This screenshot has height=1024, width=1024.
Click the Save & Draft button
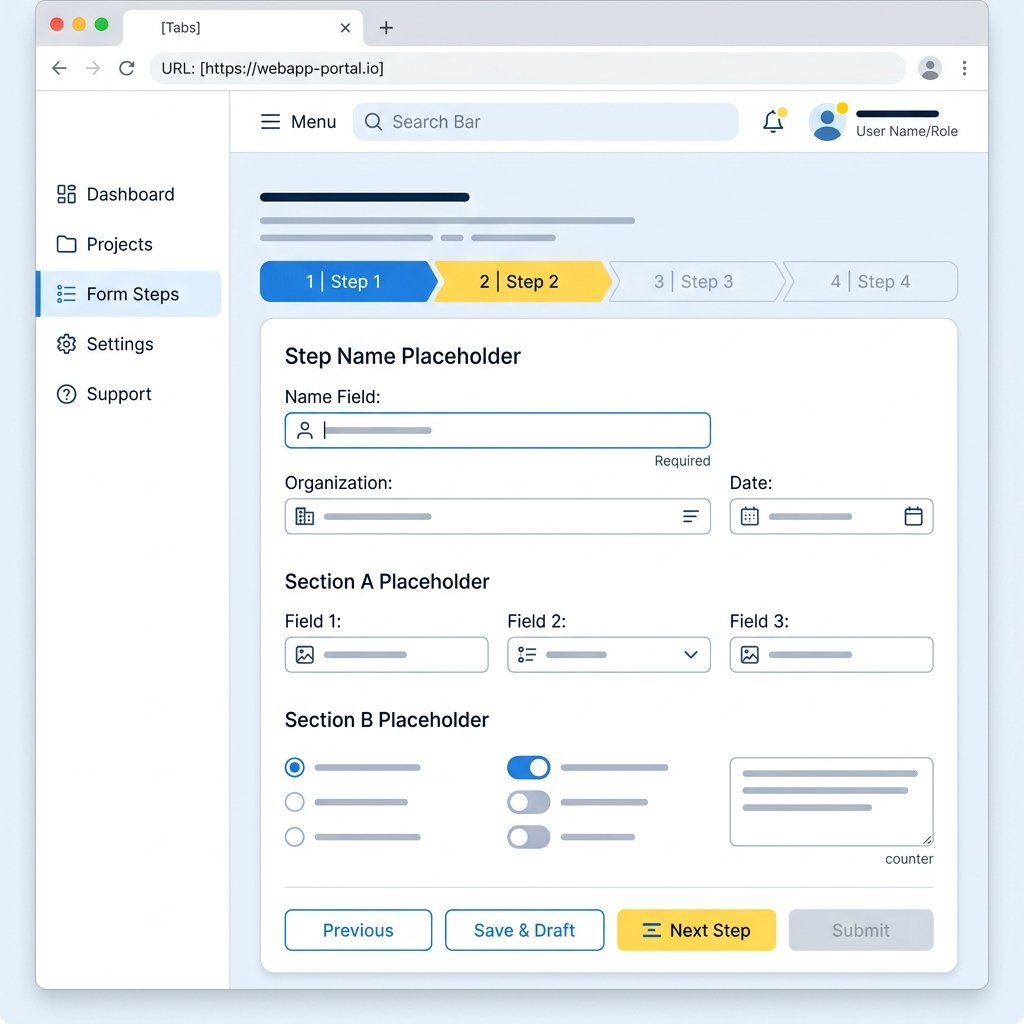pos(524,930)
